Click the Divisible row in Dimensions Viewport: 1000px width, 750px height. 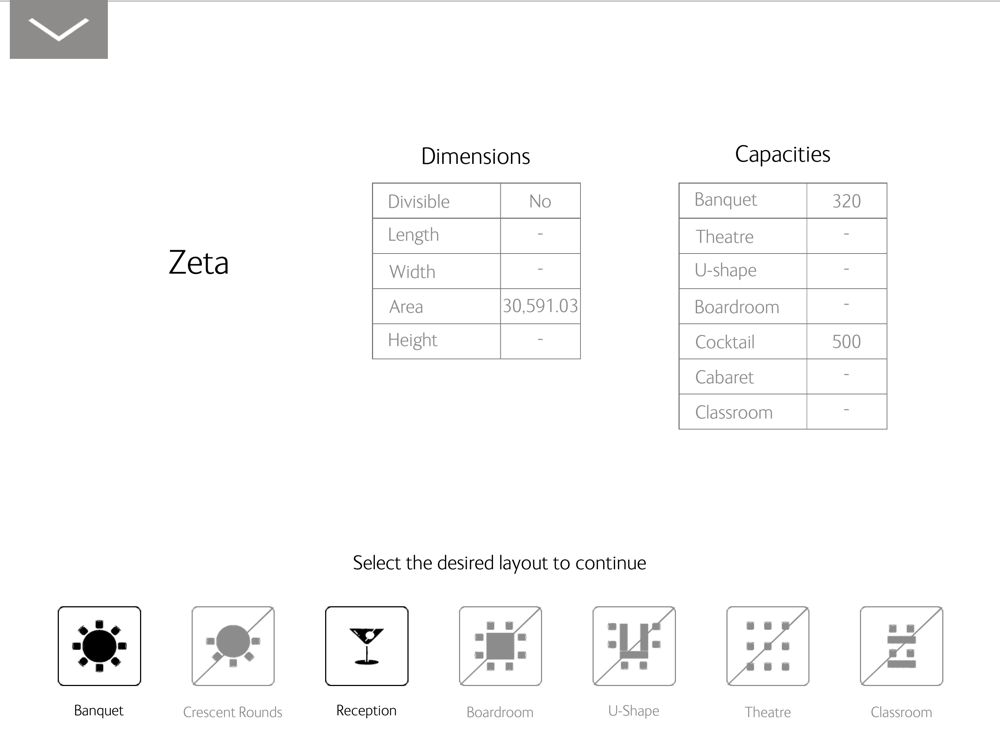pyautogui.click(x=476, y=201)
